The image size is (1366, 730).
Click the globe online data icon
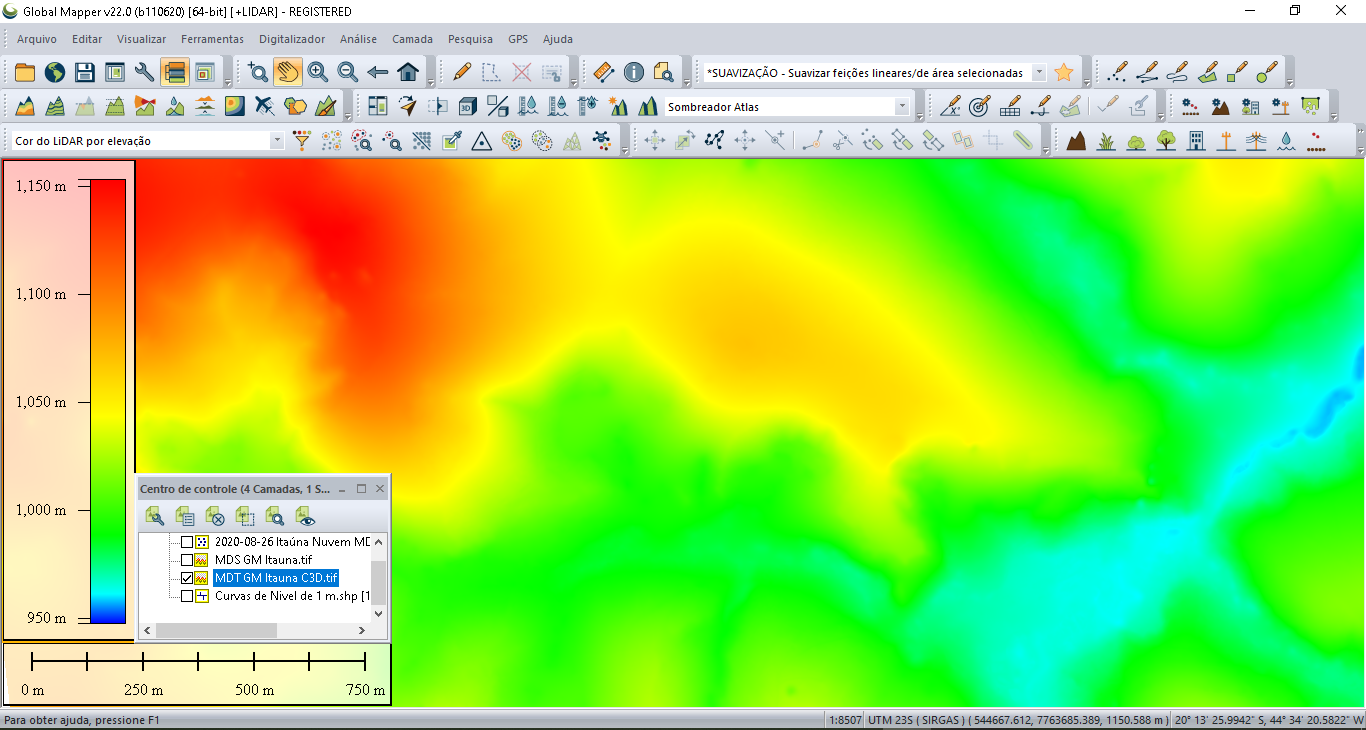pos(54,72)
